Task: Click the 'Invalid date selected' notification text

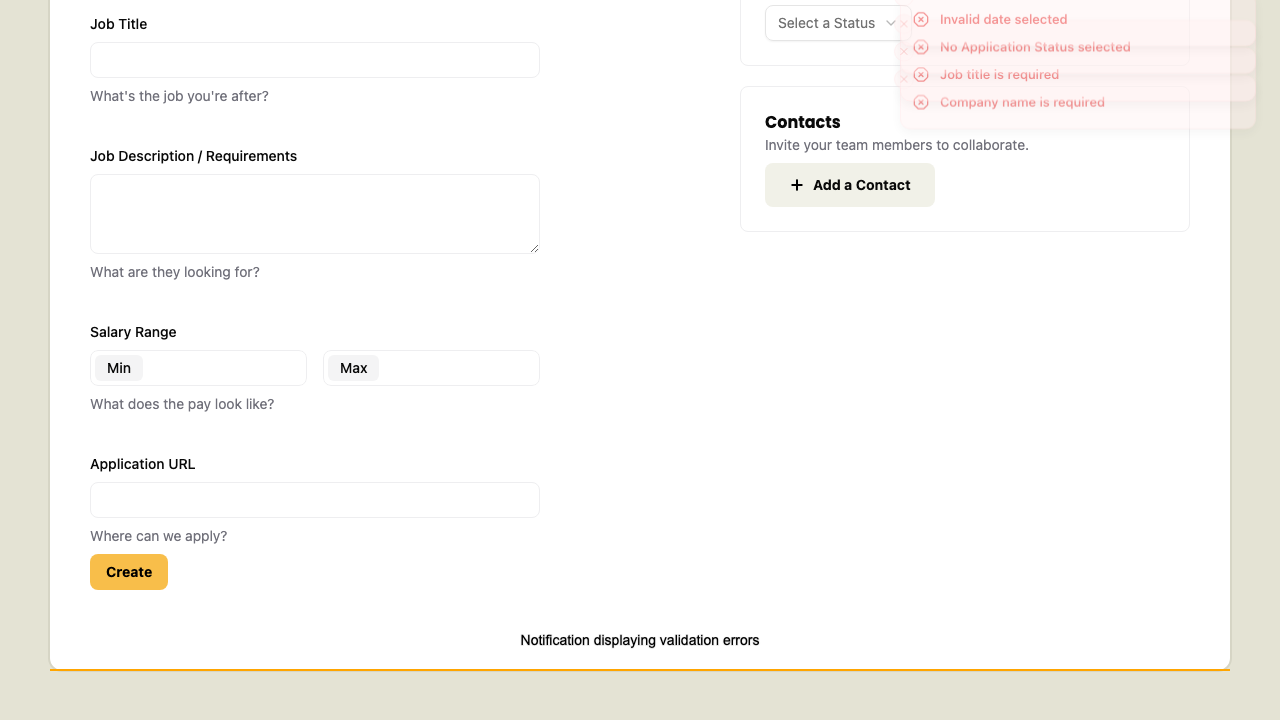Action: 1003,20
